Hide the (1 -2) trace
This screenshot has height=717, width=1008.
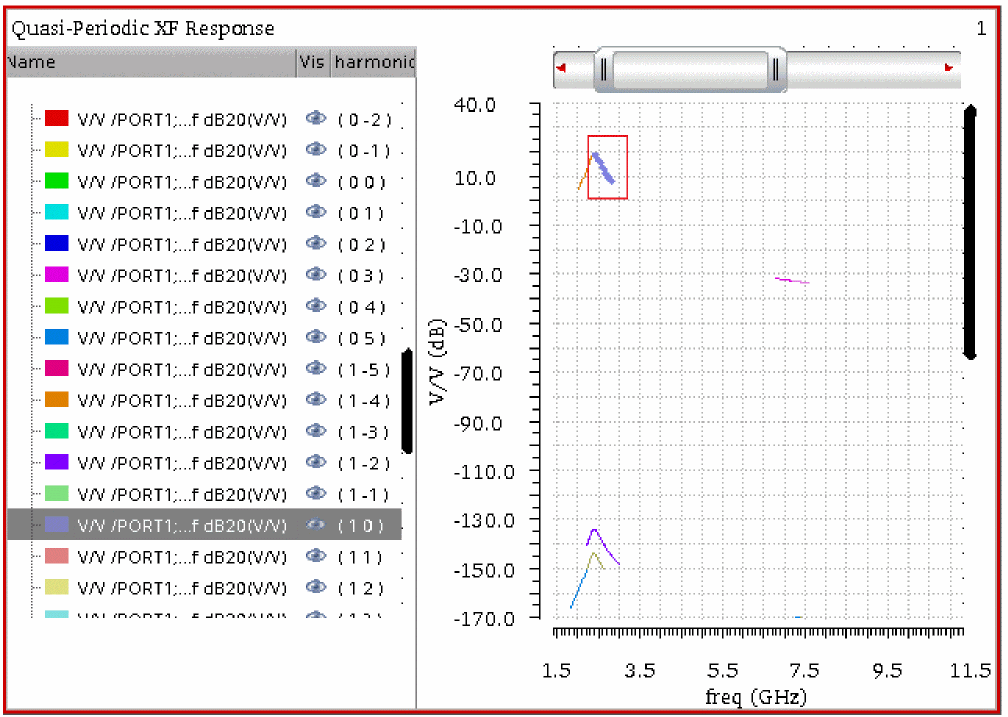pos(316,462)
